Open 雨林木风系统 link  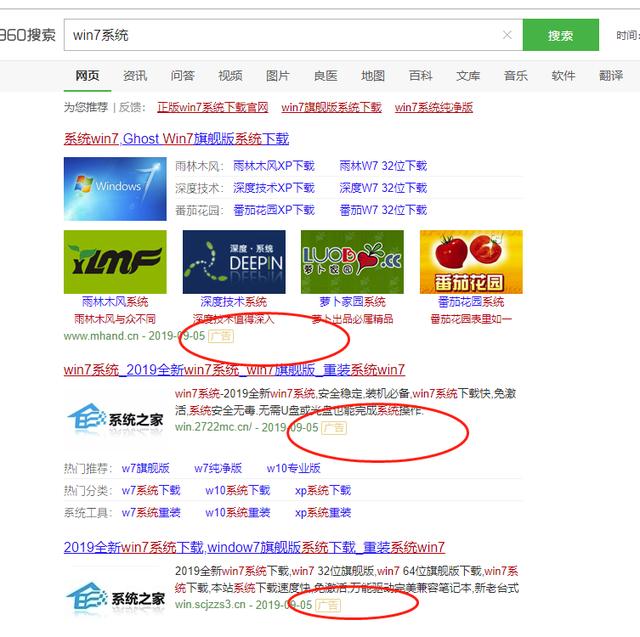tap(115, 302)
